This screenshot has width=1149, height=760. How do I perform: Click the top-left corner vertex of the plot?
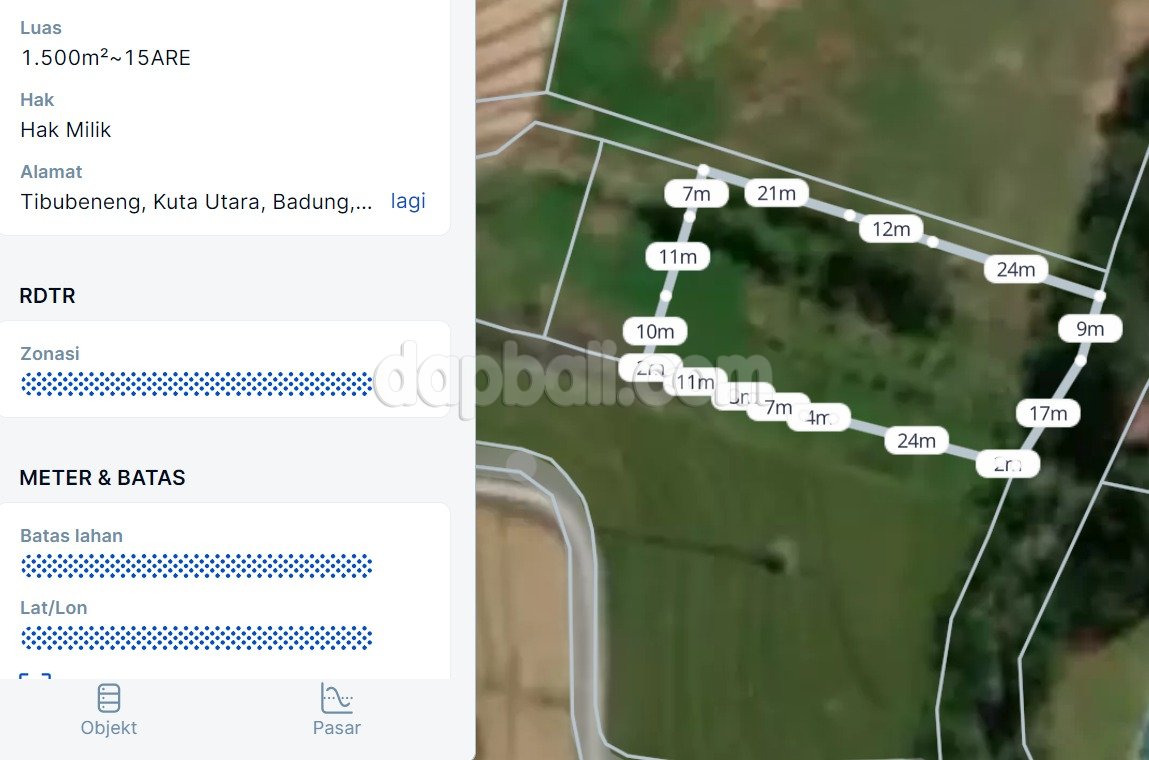(x=703, y=170)
